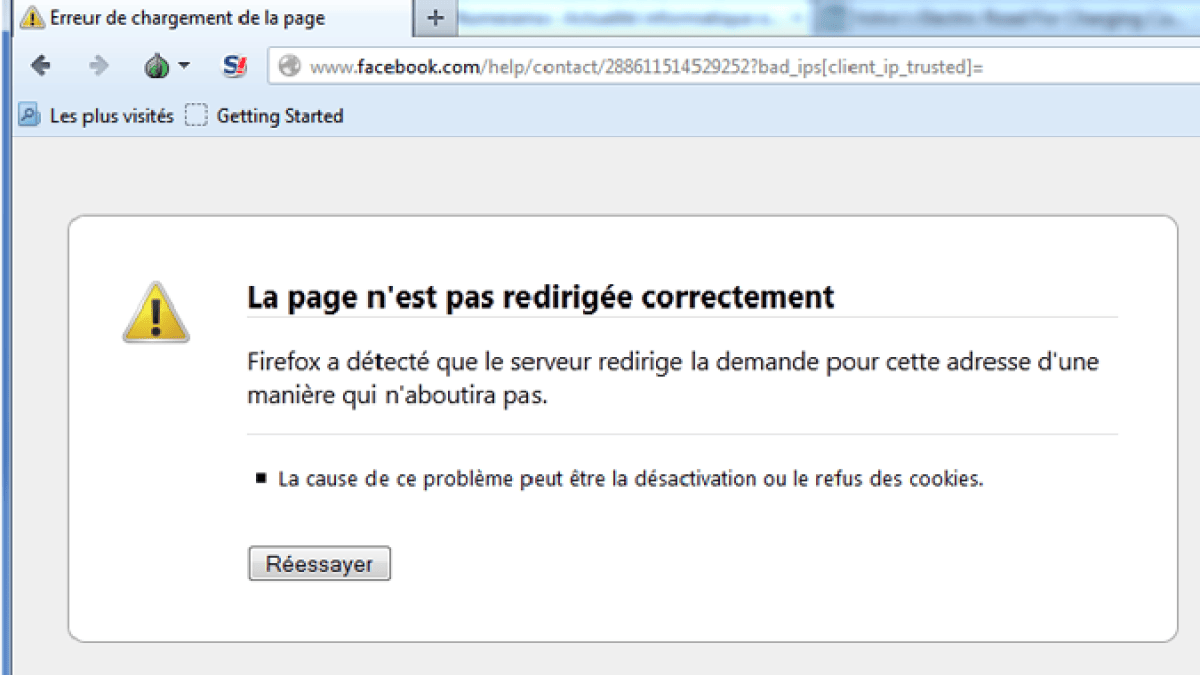Click the S! toolbar icon
The width and height of the screenshot is (1200, 675).
coord(234,67)
